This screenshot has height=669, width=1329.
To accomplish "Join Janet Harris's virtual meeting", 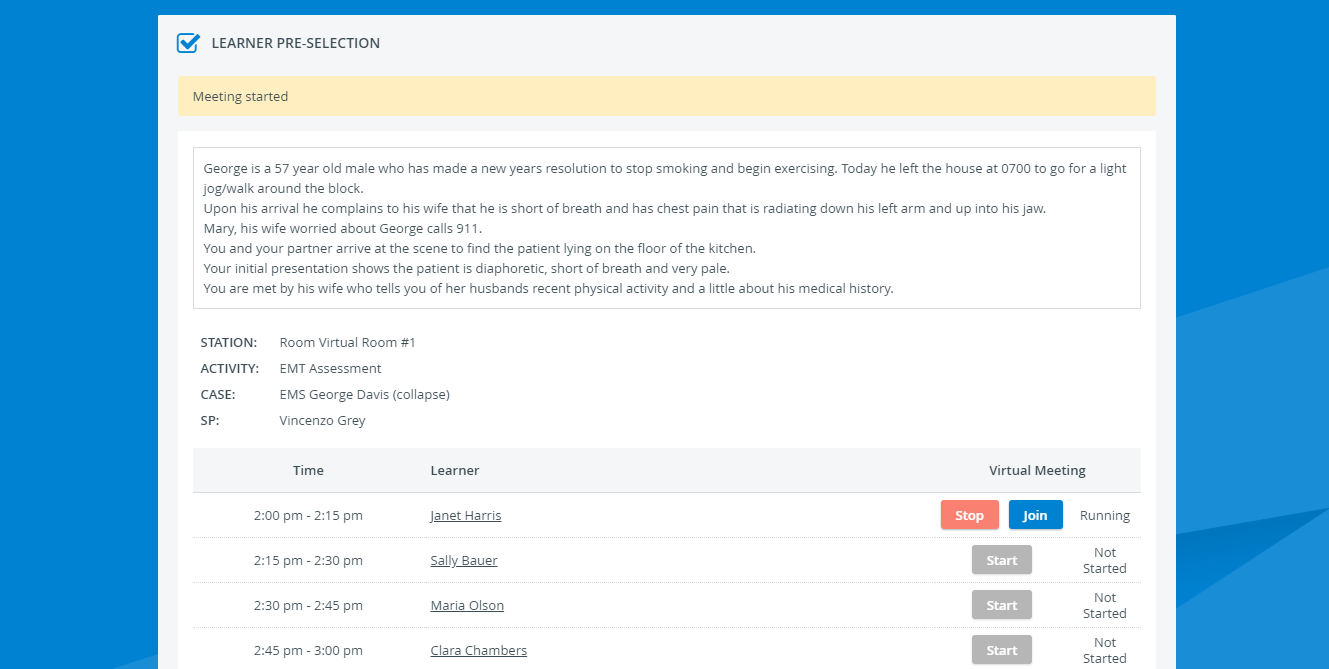I will 1035,515.
